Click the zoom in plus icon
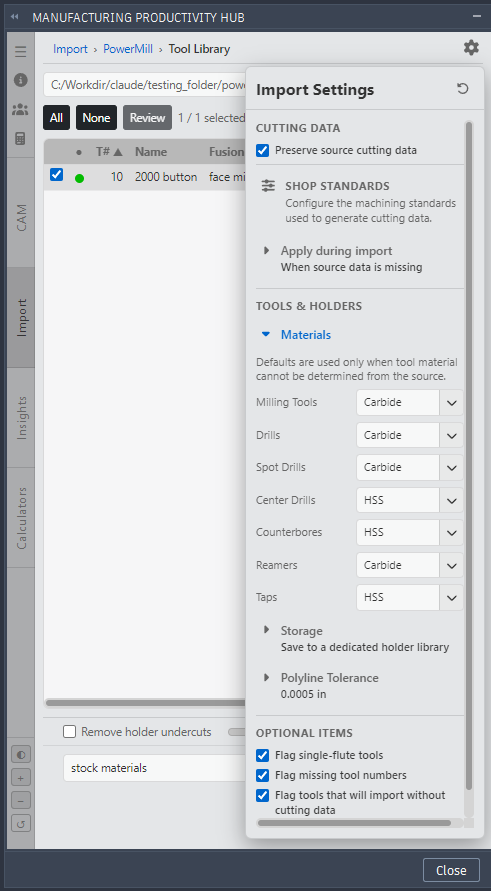 [x=21, y=777]
